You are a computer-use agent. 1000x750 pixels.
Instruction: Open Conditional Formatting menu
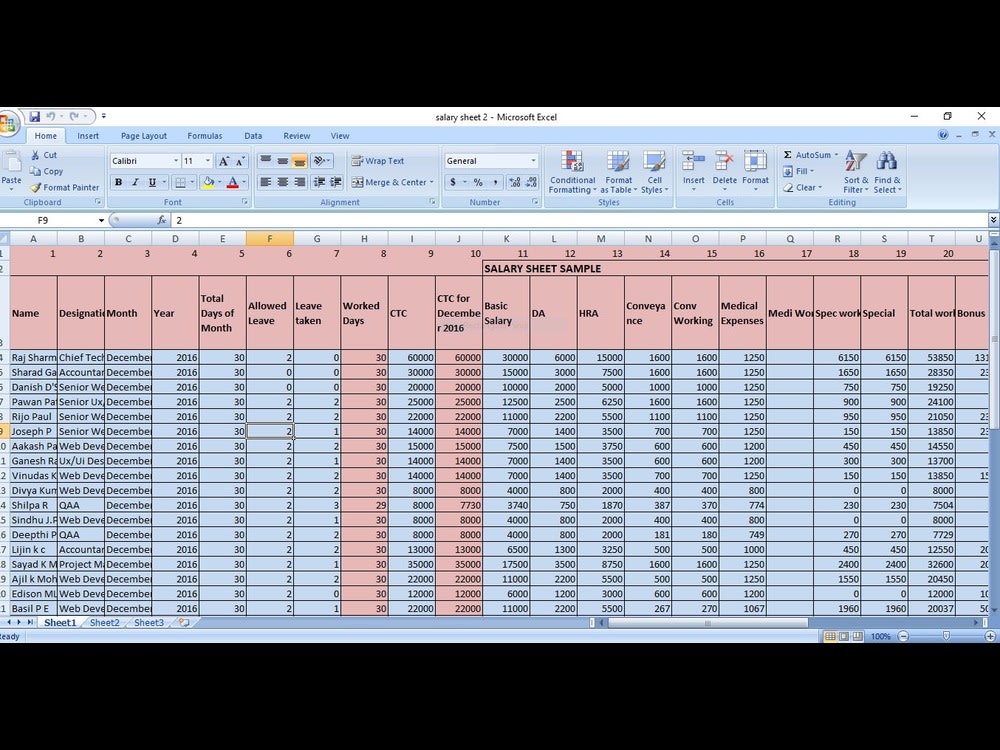point(572,172)
